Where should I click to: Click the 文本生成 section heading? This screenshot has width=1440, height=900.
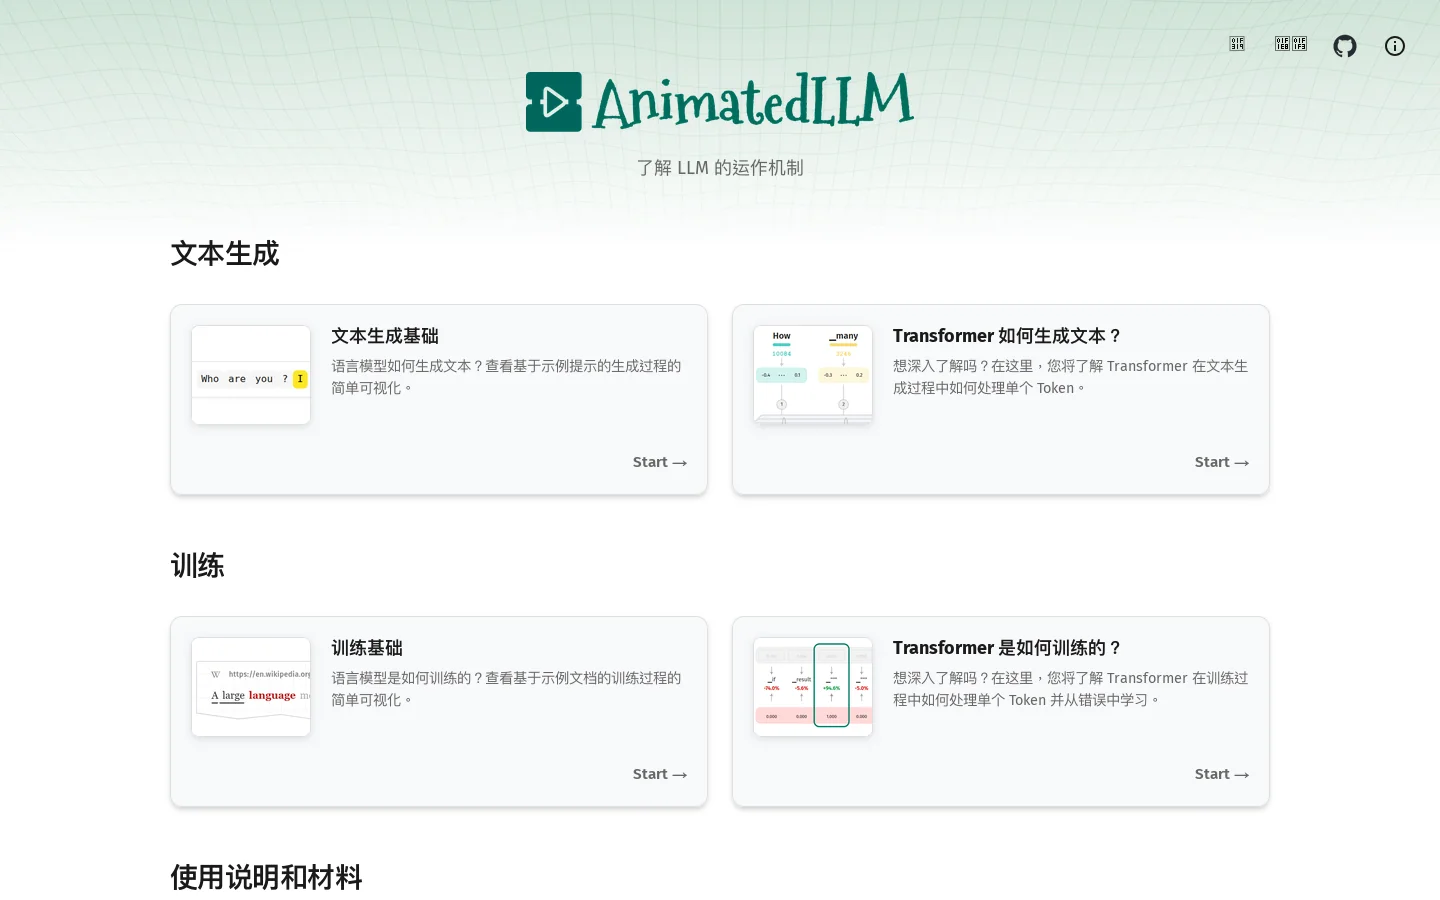click(225, 253)
